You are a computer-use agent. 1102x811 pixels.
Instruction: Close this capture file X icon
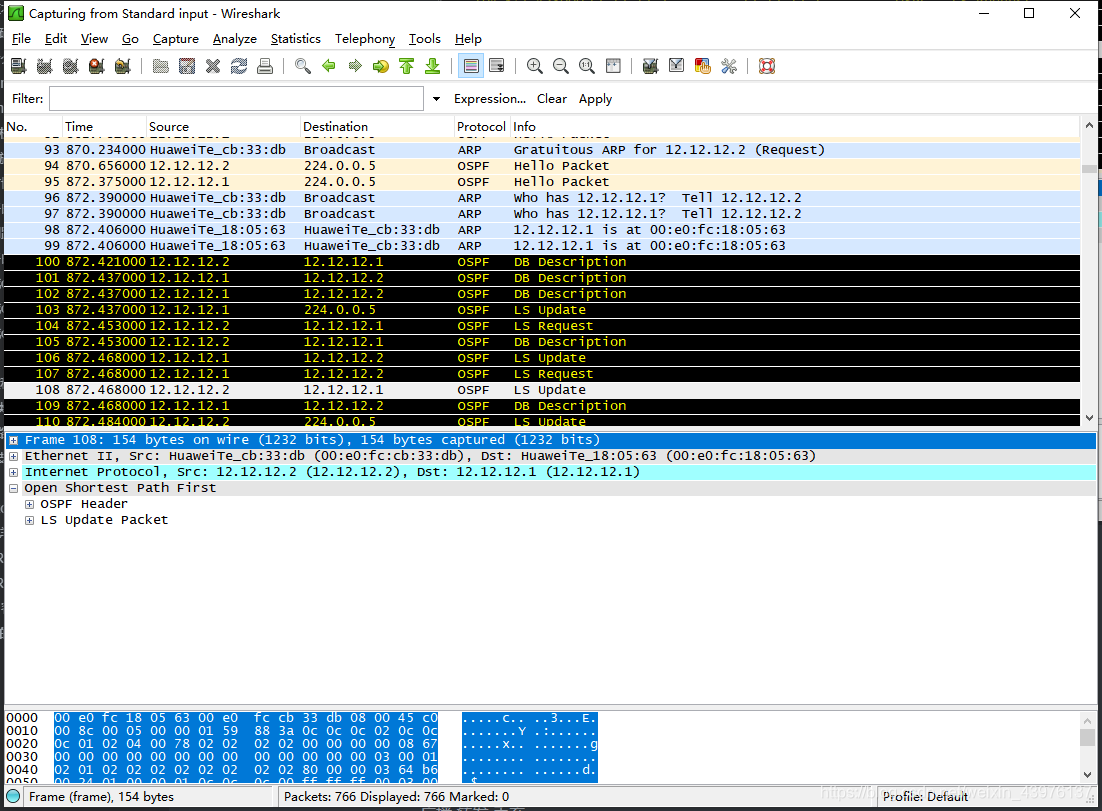(x=213, y=66)
